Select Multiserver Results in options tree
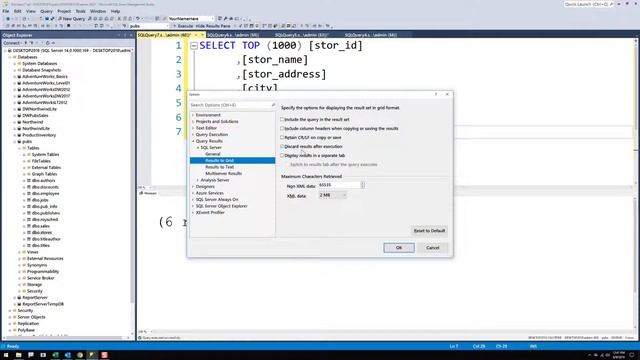 (223, 173)
